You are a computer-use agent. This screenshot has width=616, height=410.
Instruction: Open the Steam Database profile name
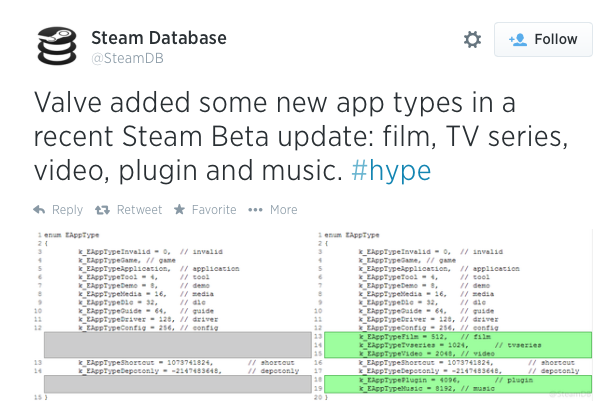158,38
